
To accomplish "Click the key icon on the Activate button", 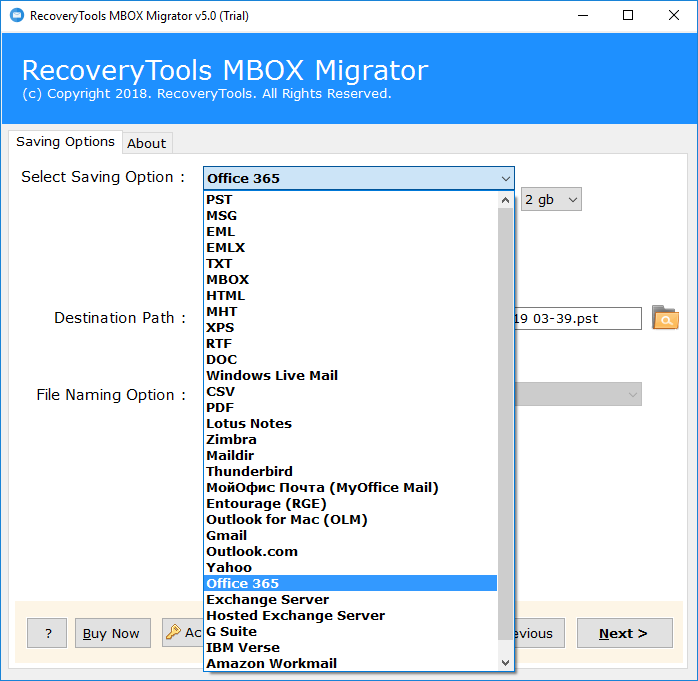I will click(x=173, y=632).
